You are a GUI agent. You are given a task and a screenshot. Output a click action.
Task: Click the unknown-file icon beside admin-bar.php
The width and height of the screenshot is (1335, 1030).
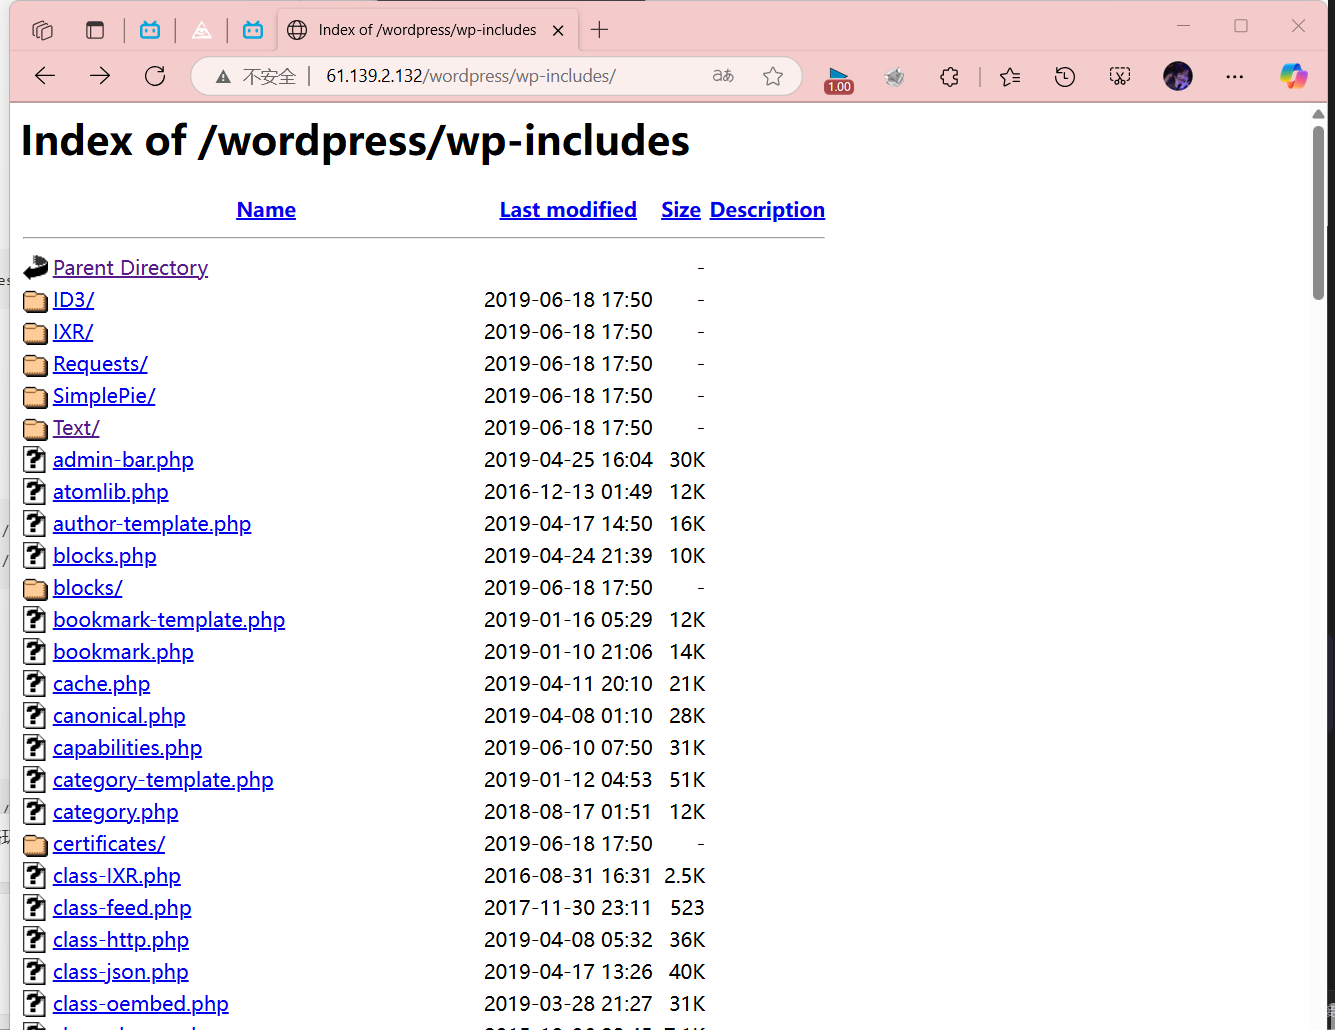coord(35,460)
